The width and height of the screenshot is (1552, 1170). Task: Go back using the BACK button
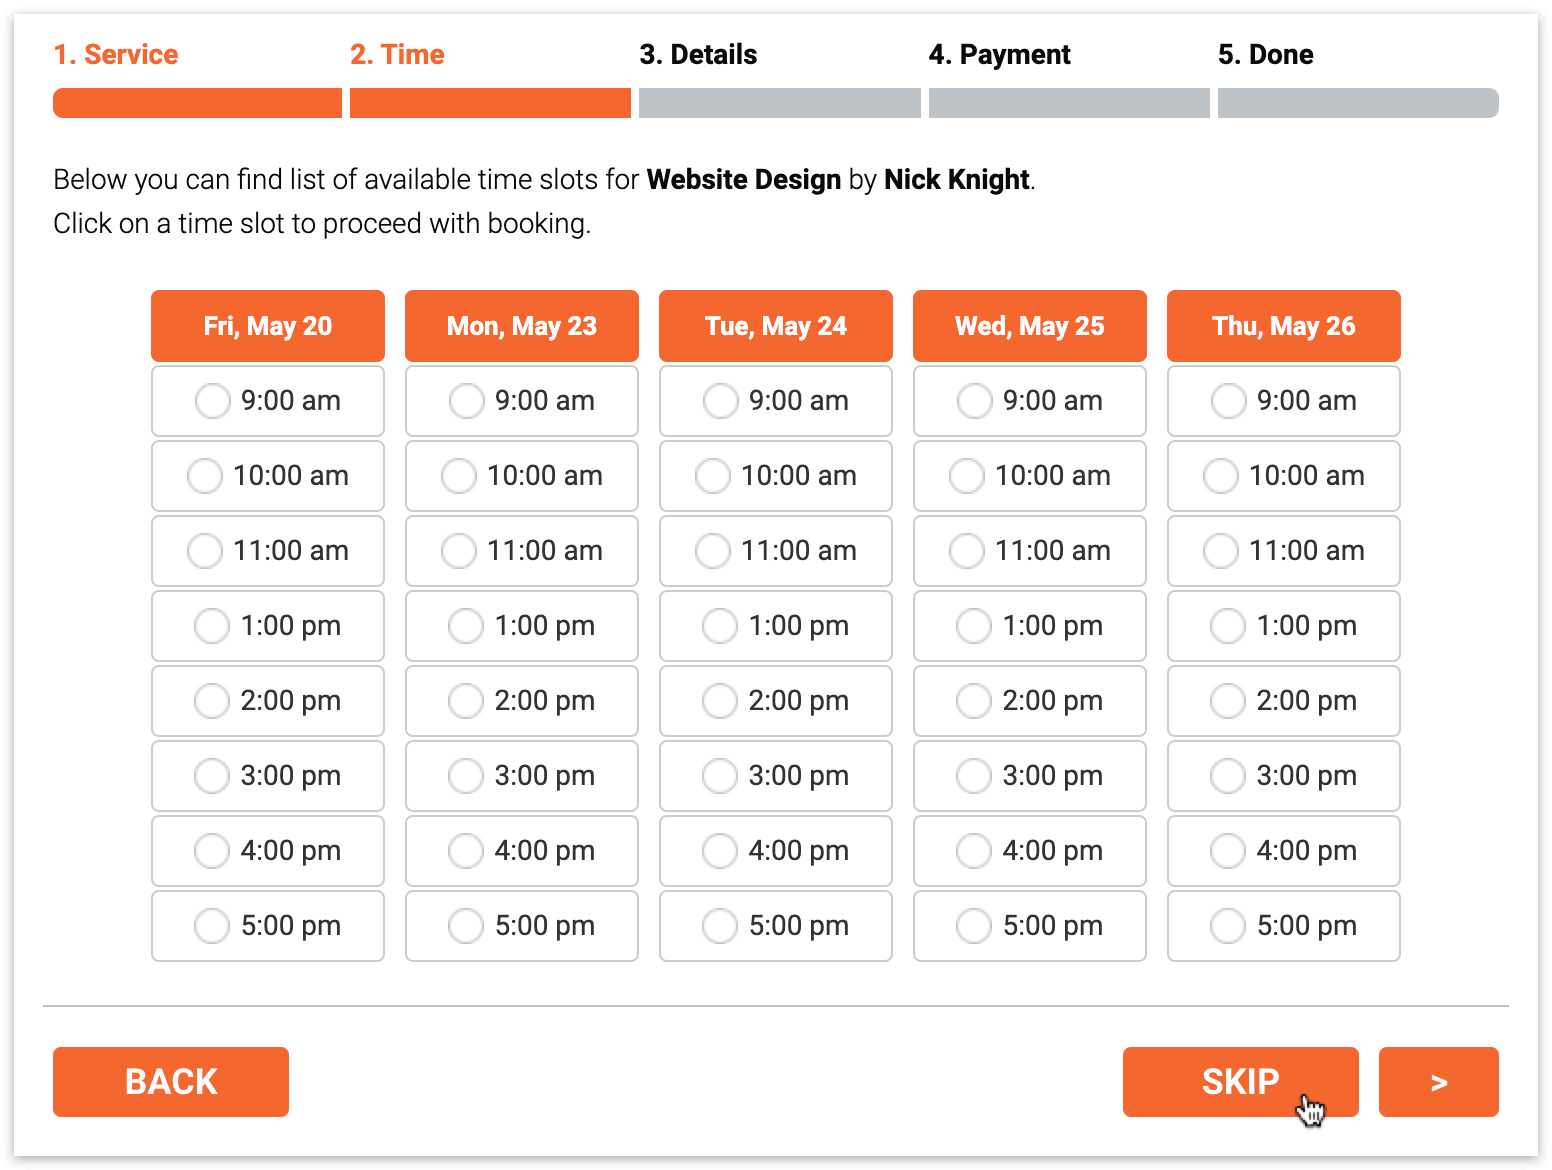170,1081
